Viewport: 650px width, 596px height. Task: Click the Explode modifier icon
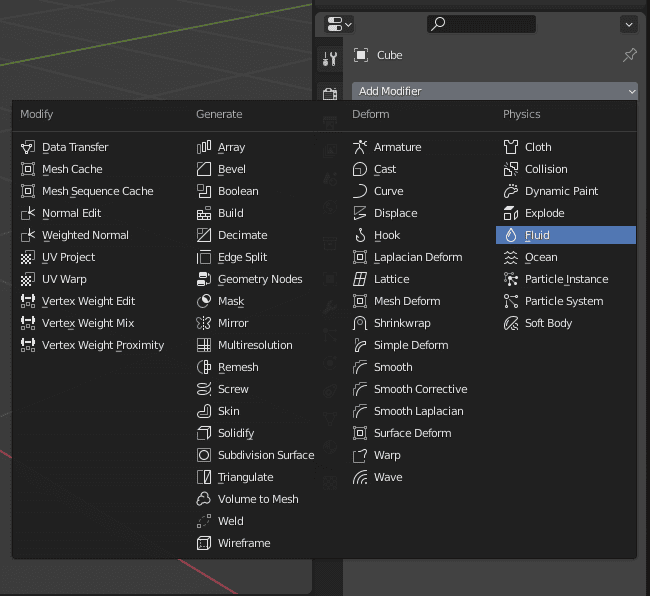(x=511, y=213)
